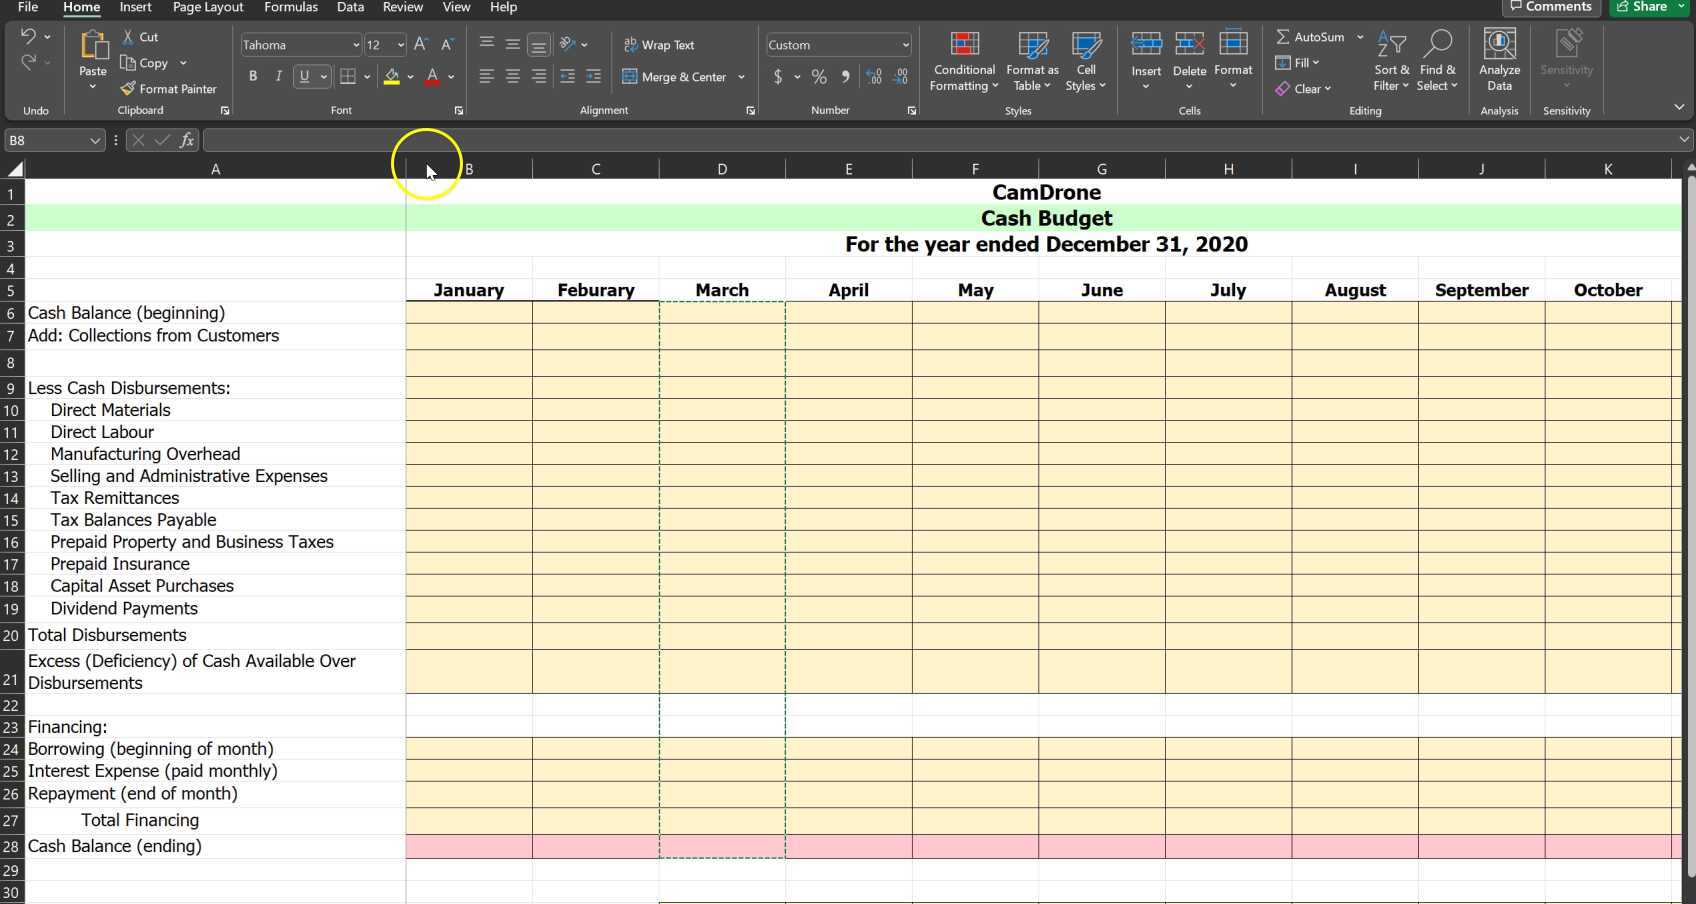Toggle Italic formatting
The width and height of the screenshot is (1696, 904).
278,77
